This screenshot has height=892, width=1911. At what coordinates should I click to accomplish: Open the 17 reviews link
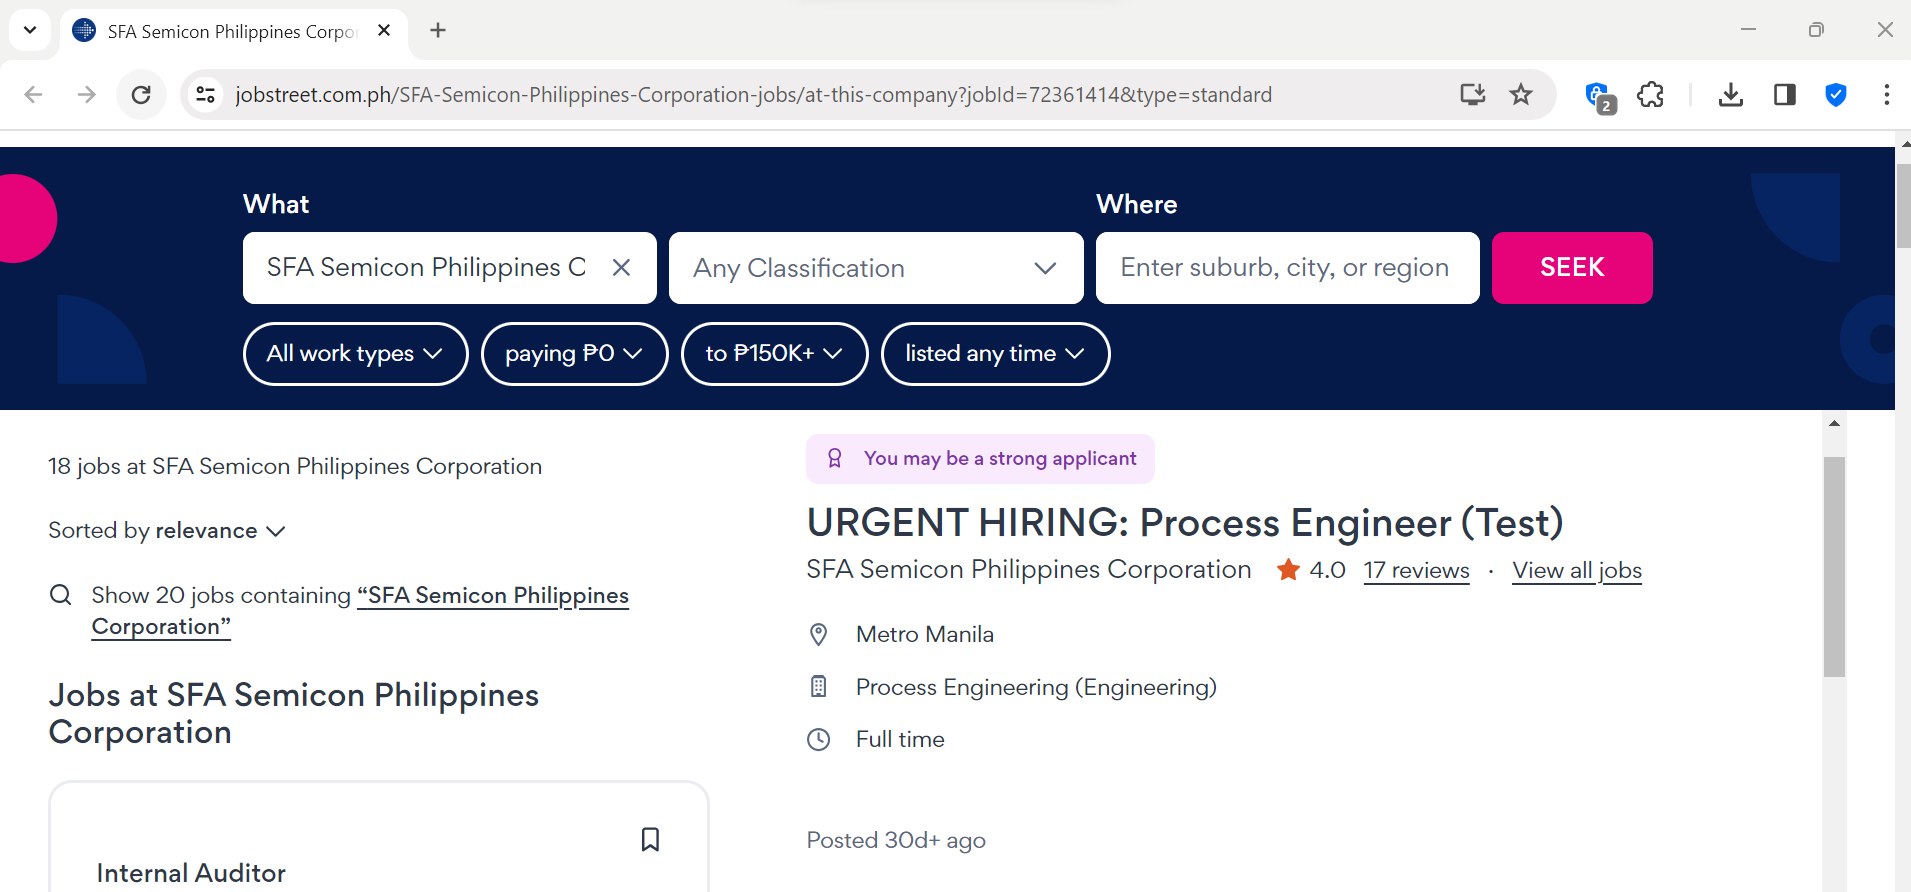pyautogui.click(x=1416, y=570)
